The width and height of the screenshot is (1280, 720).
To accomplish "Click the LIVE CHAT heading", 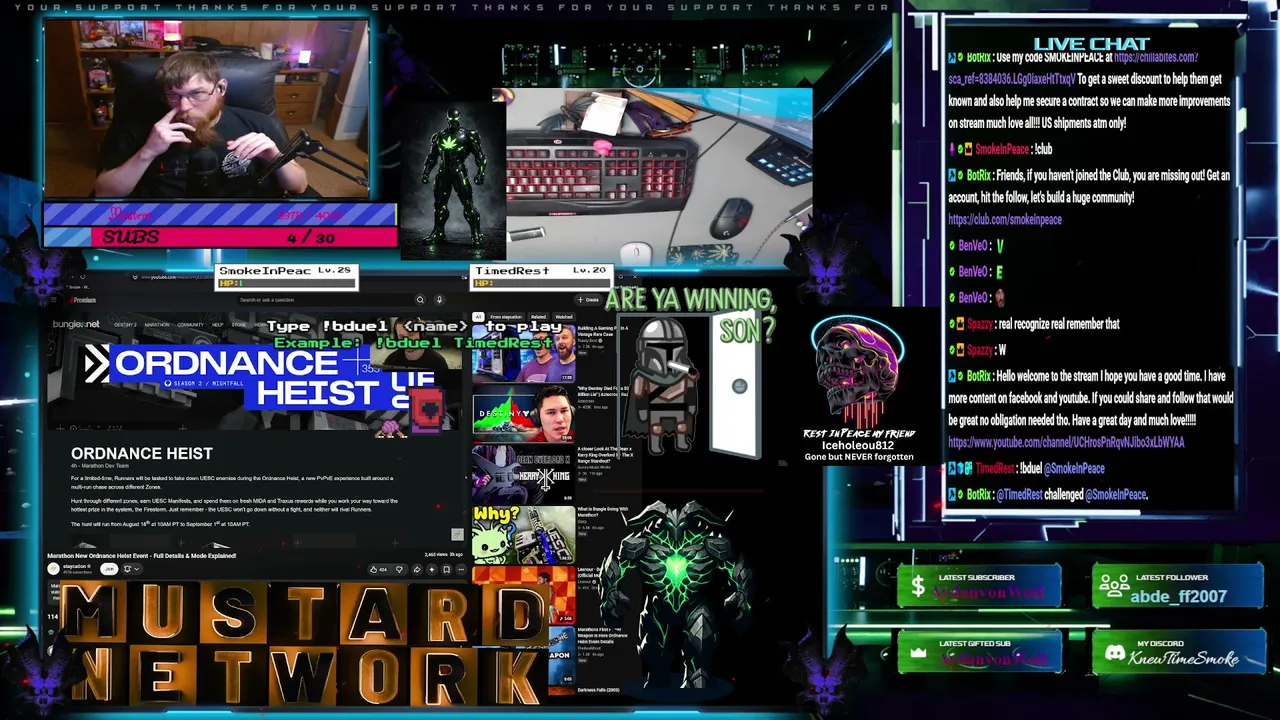I will point(1091,43).
